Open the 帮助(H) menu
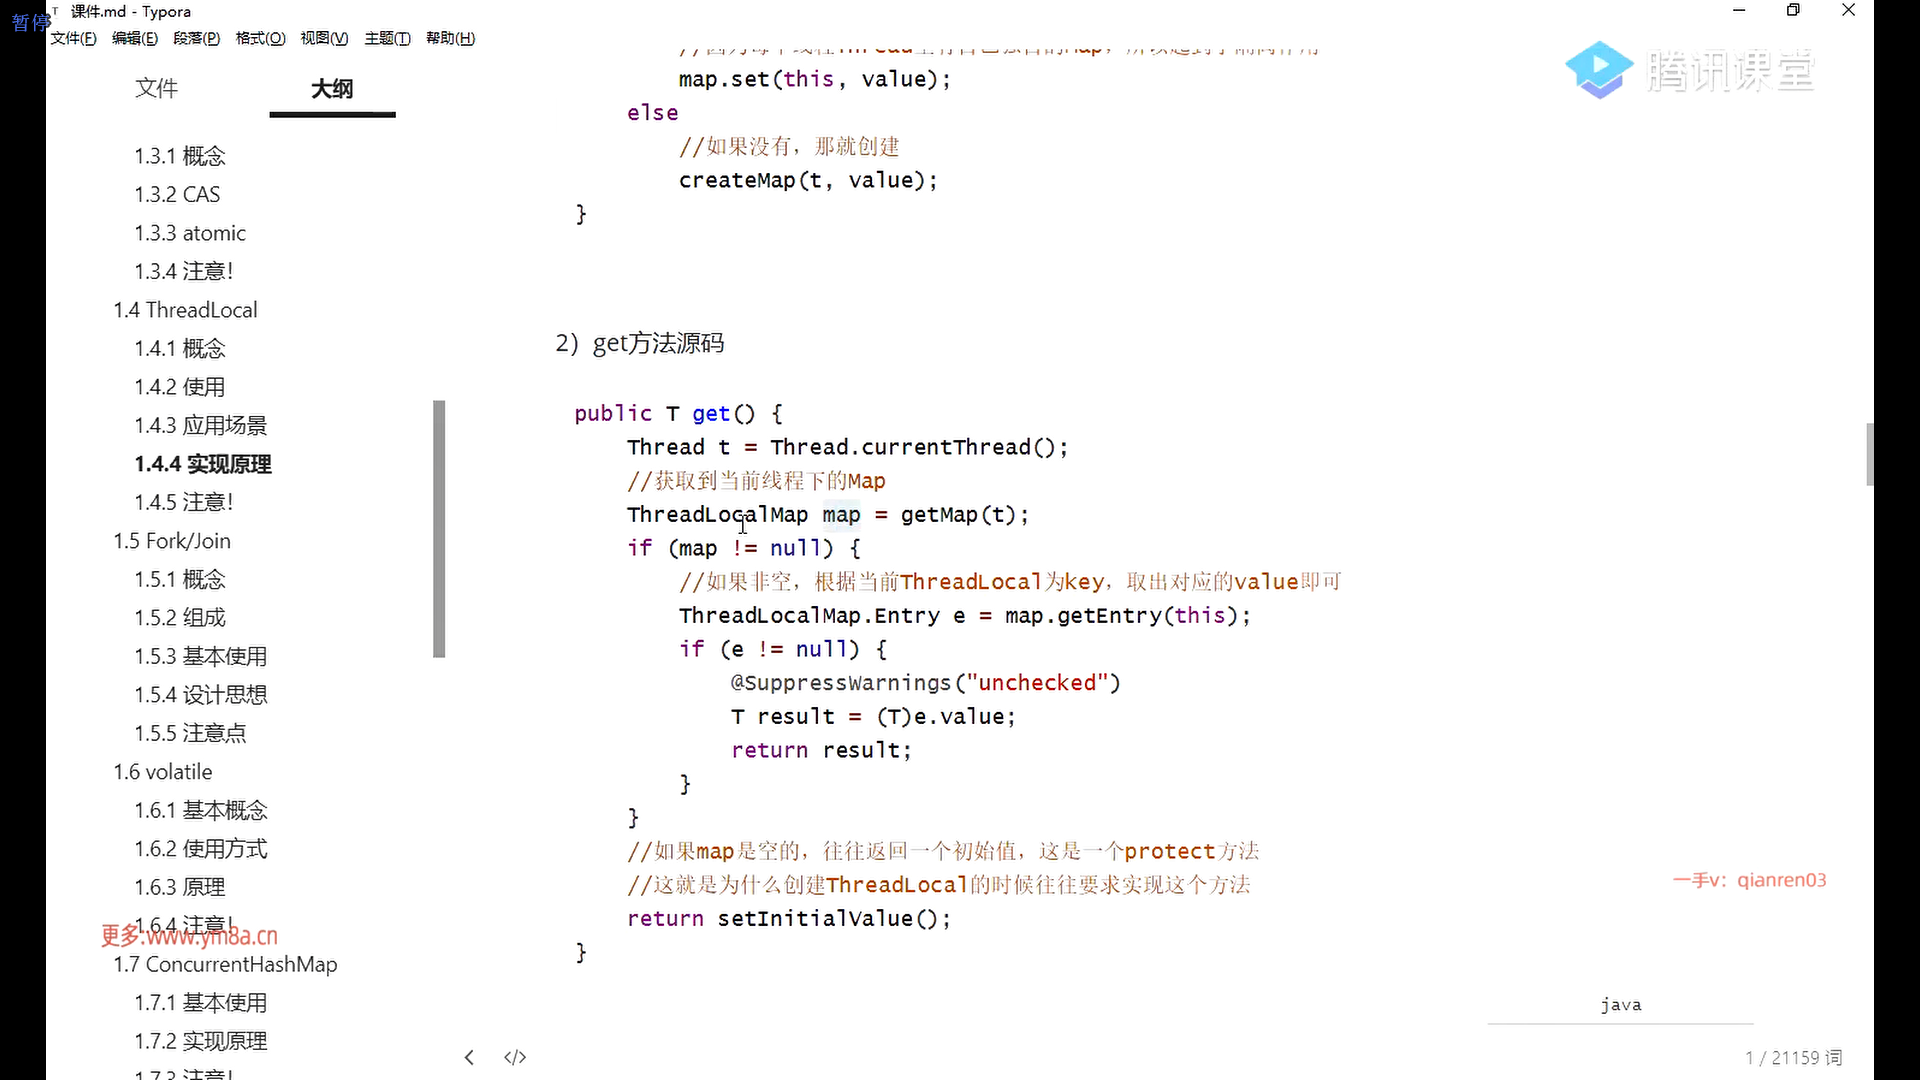 tap(450, 38)
